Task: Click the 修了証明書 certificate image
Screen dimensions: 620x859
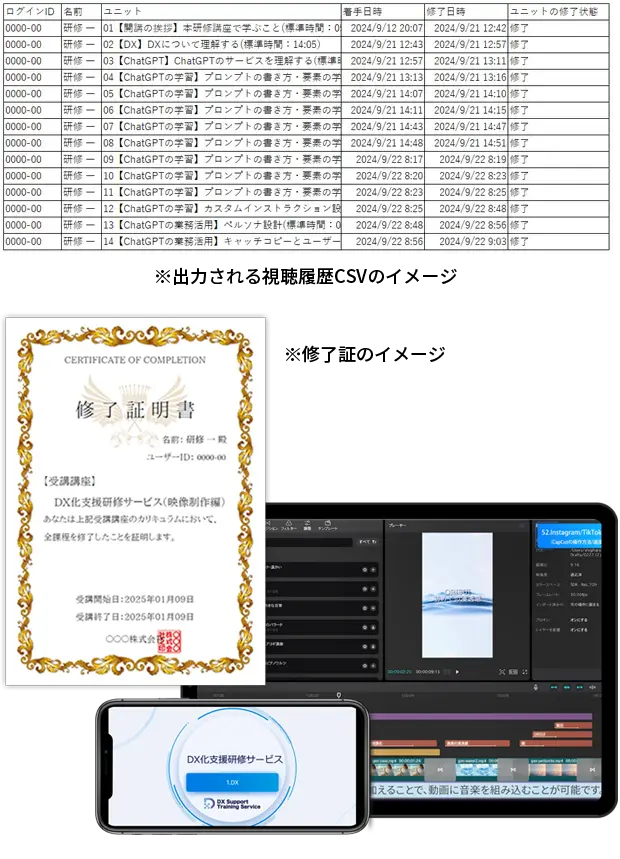Action: (135, 500)
